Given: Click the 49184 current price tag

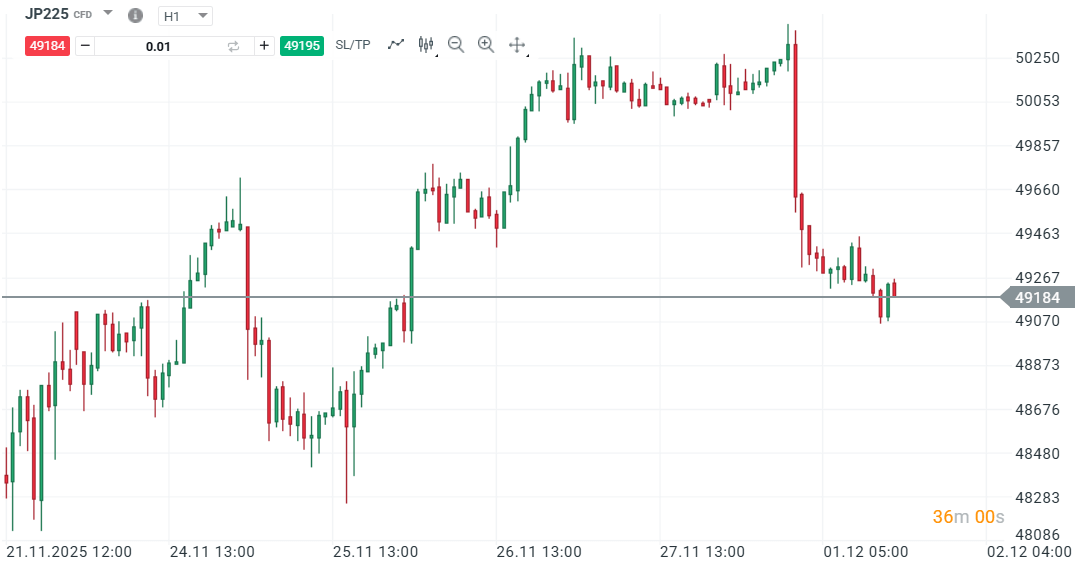Looking at the screenshot, I should pyautogui.click(x=1037, y=297).
